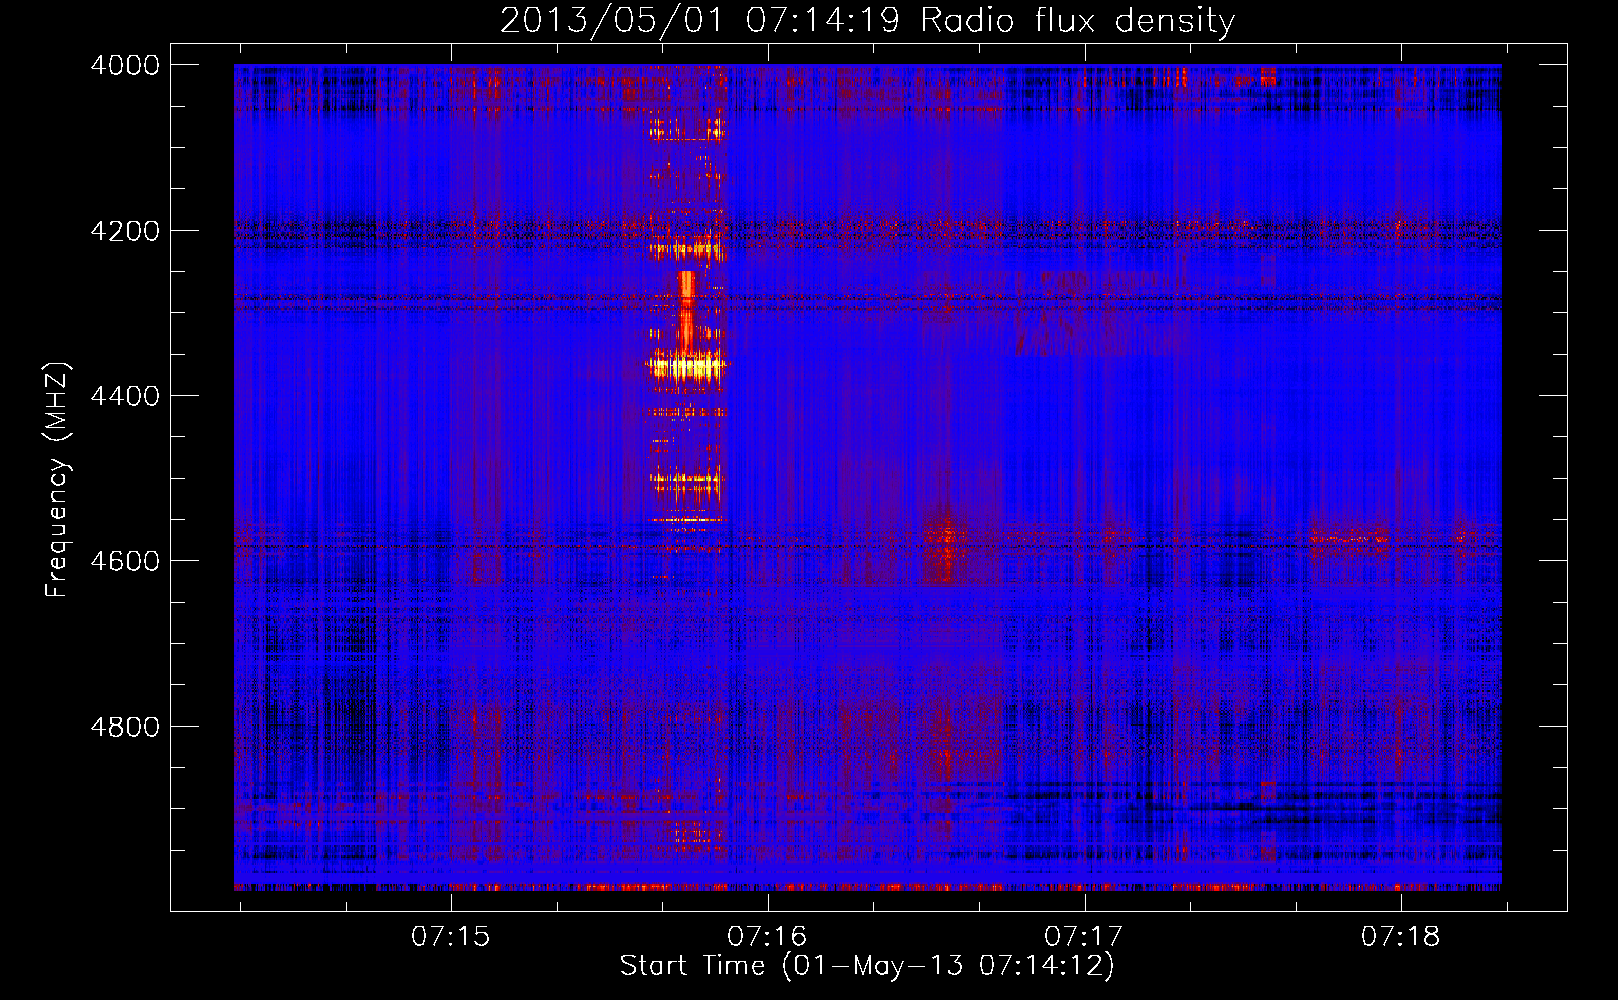Click the "Start Time (01-May-13 07:14:12)" label
This screenshot has width=1618, height=1000.
pyautogui.click(x=867, y=966)
